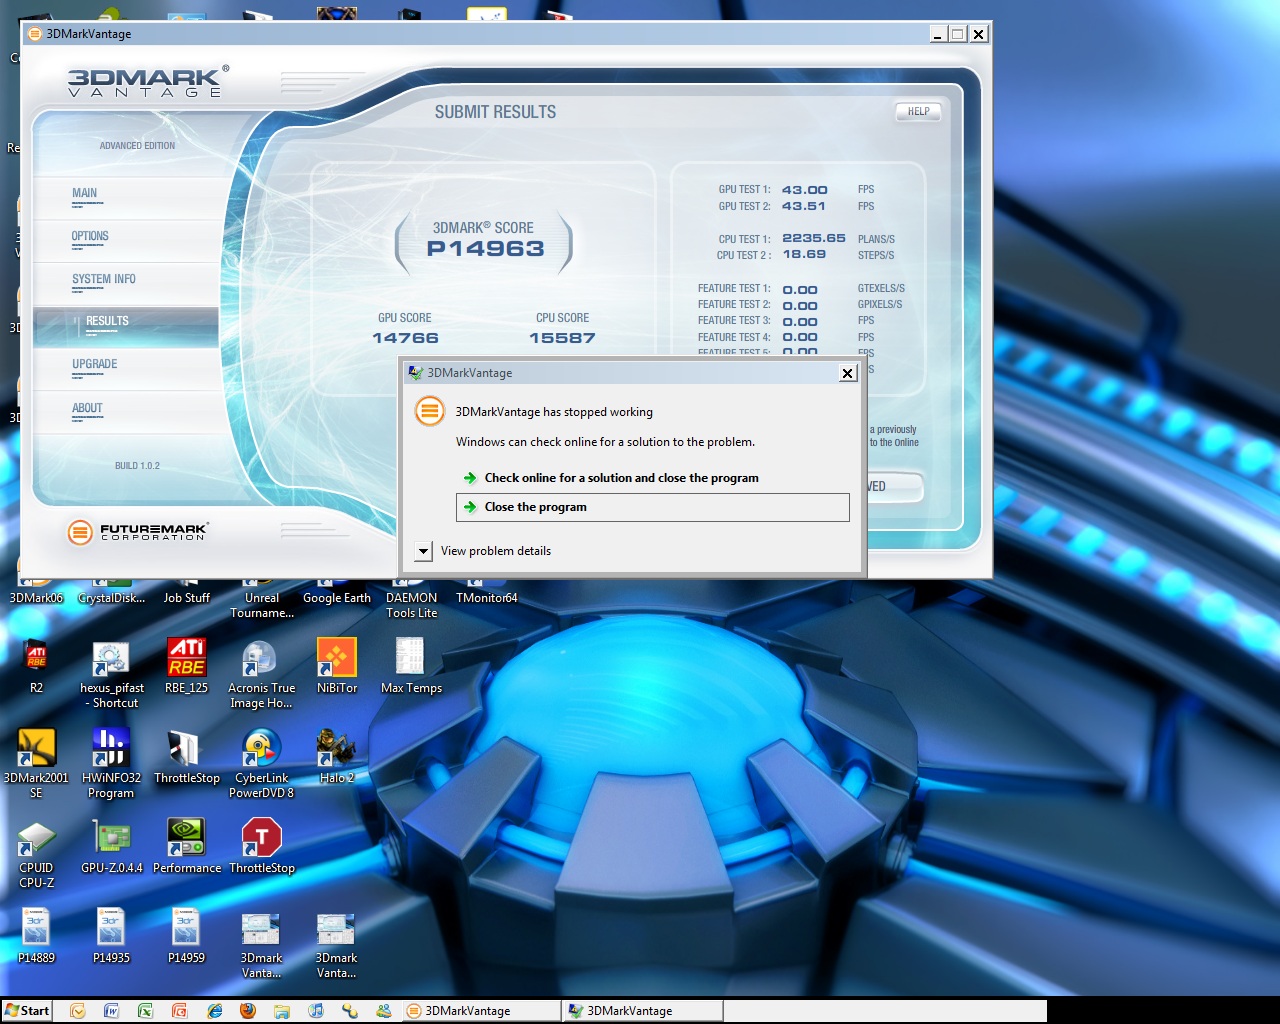Open the OPTIONS tab in the sidebar
Viewport: 1280px width, 1024px height.
pyautogui.click(x=90, y=237)
